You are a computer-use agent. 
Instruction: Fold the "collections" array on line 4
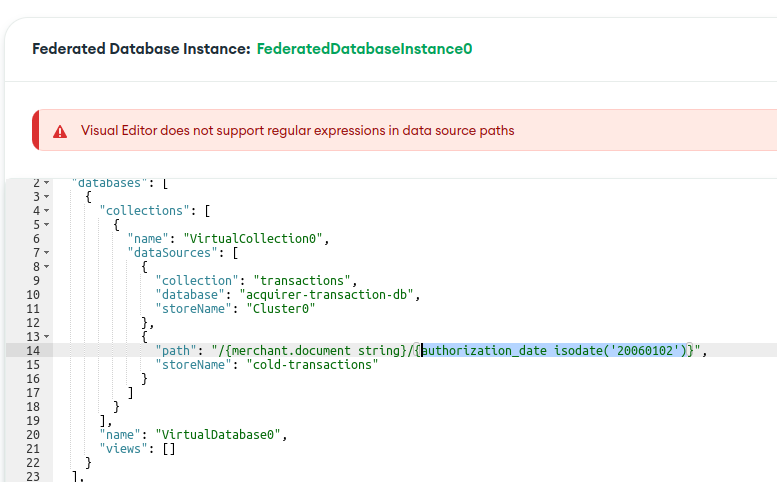(46, 211)
